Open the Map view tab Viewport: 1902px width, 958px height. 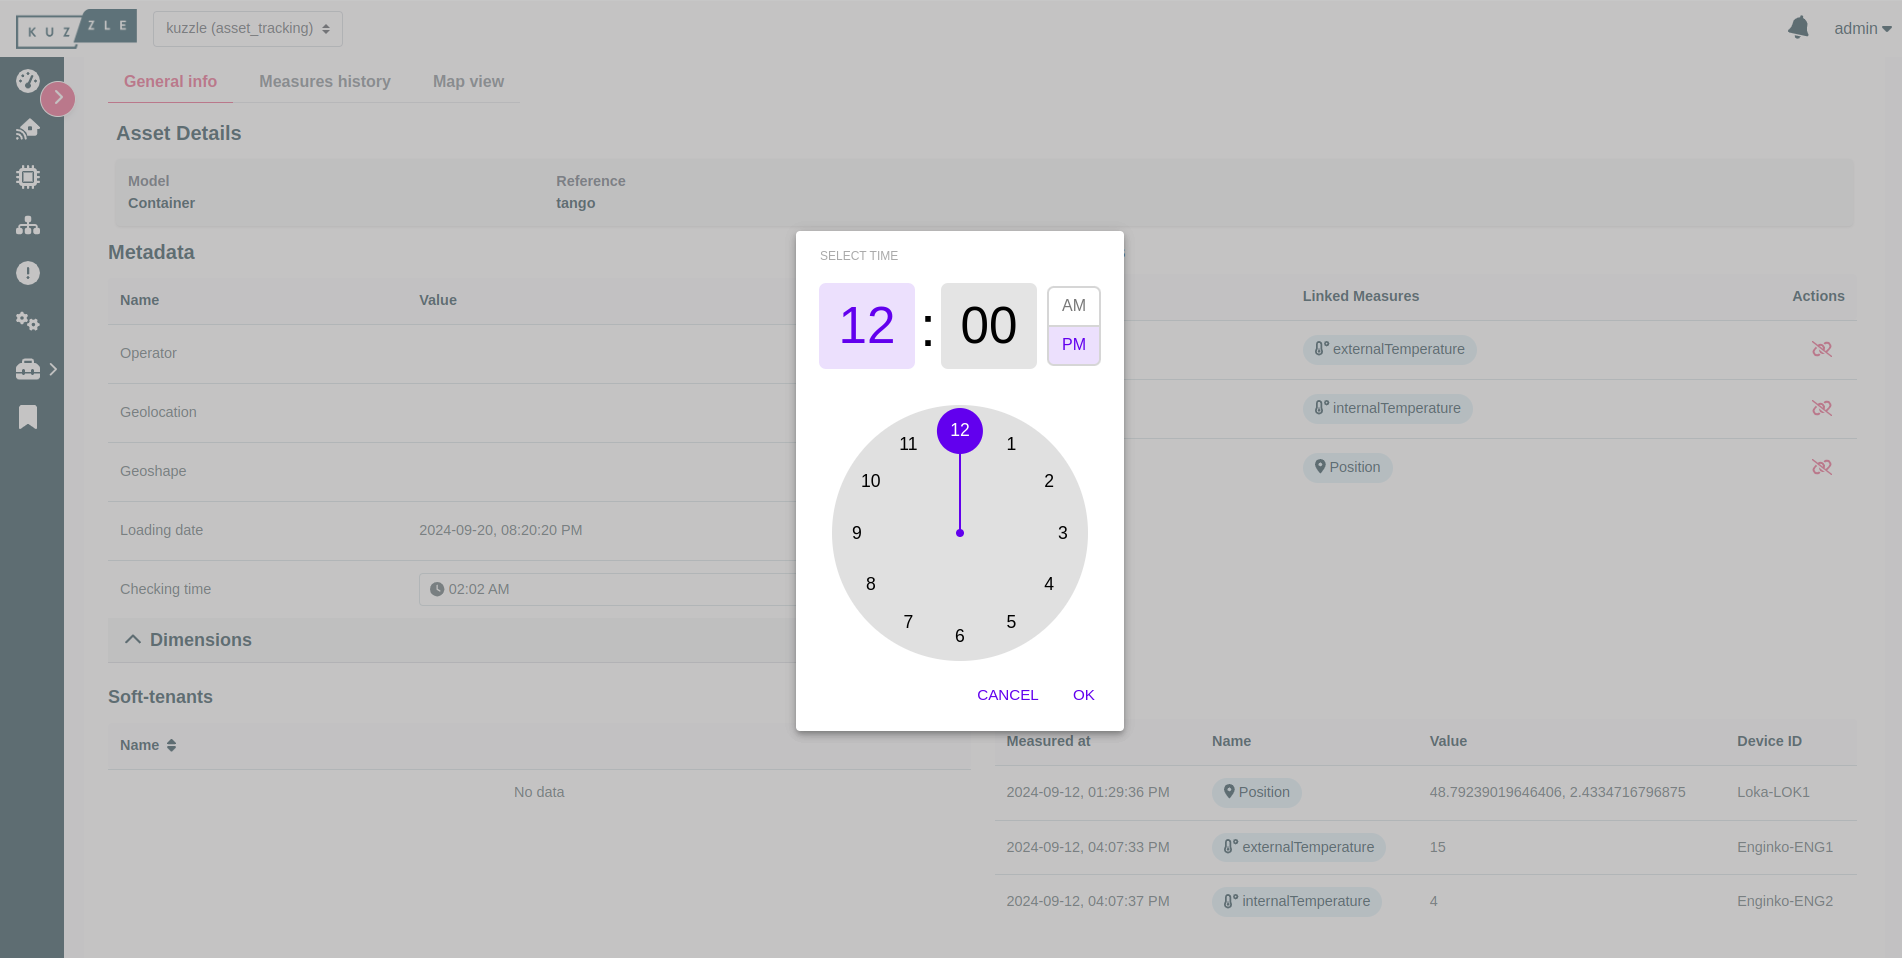pos(468,81)
